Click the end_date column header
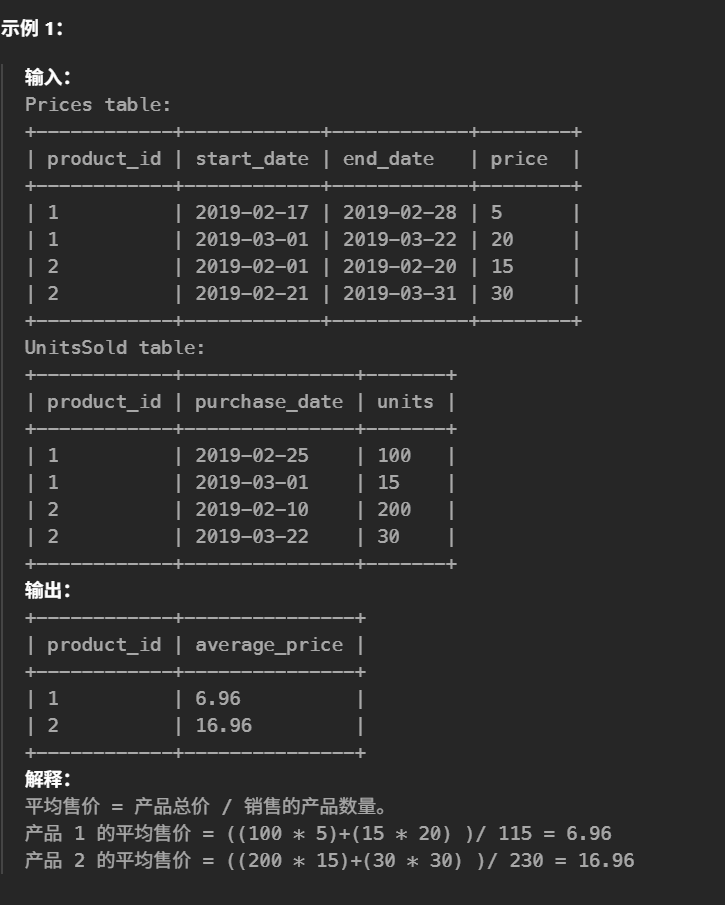This screenshot has width=725, height=905. tap(389, 159)
